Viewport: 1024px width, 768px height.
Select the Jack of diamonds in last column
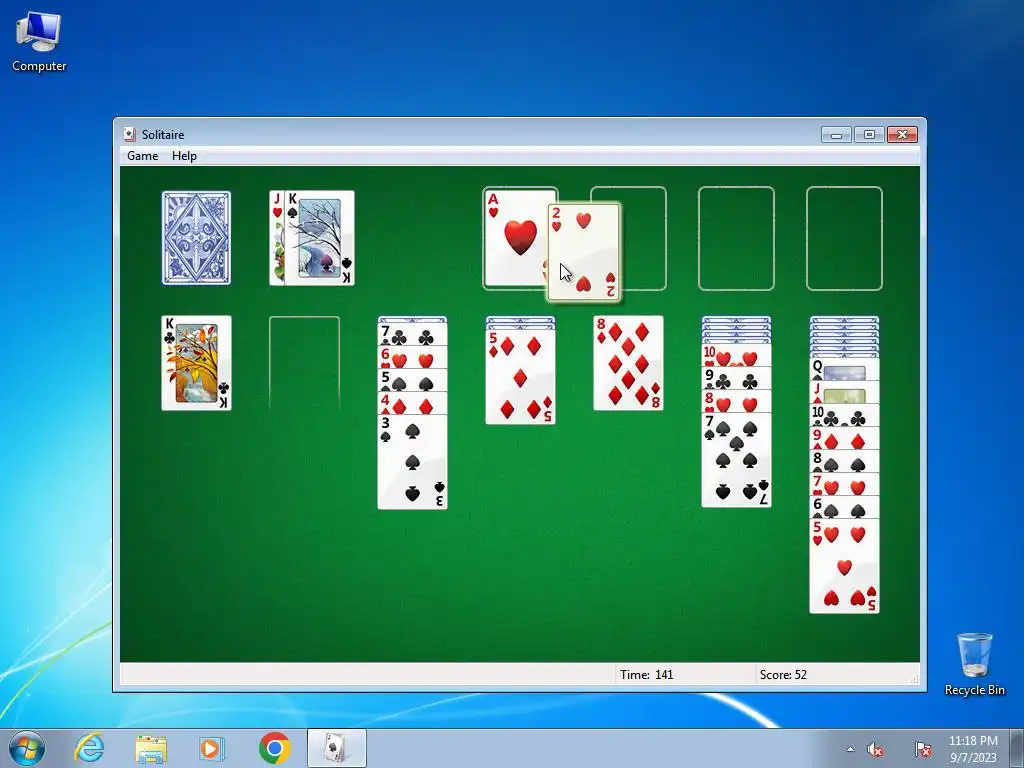tap(844, 392)
